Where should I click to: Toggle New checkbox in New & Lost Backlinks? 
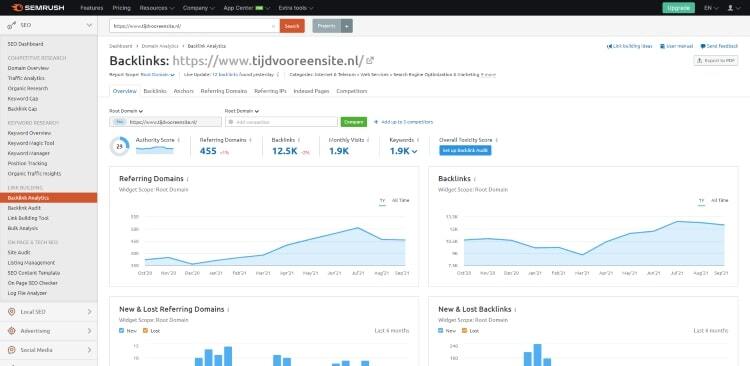[441, 331]
